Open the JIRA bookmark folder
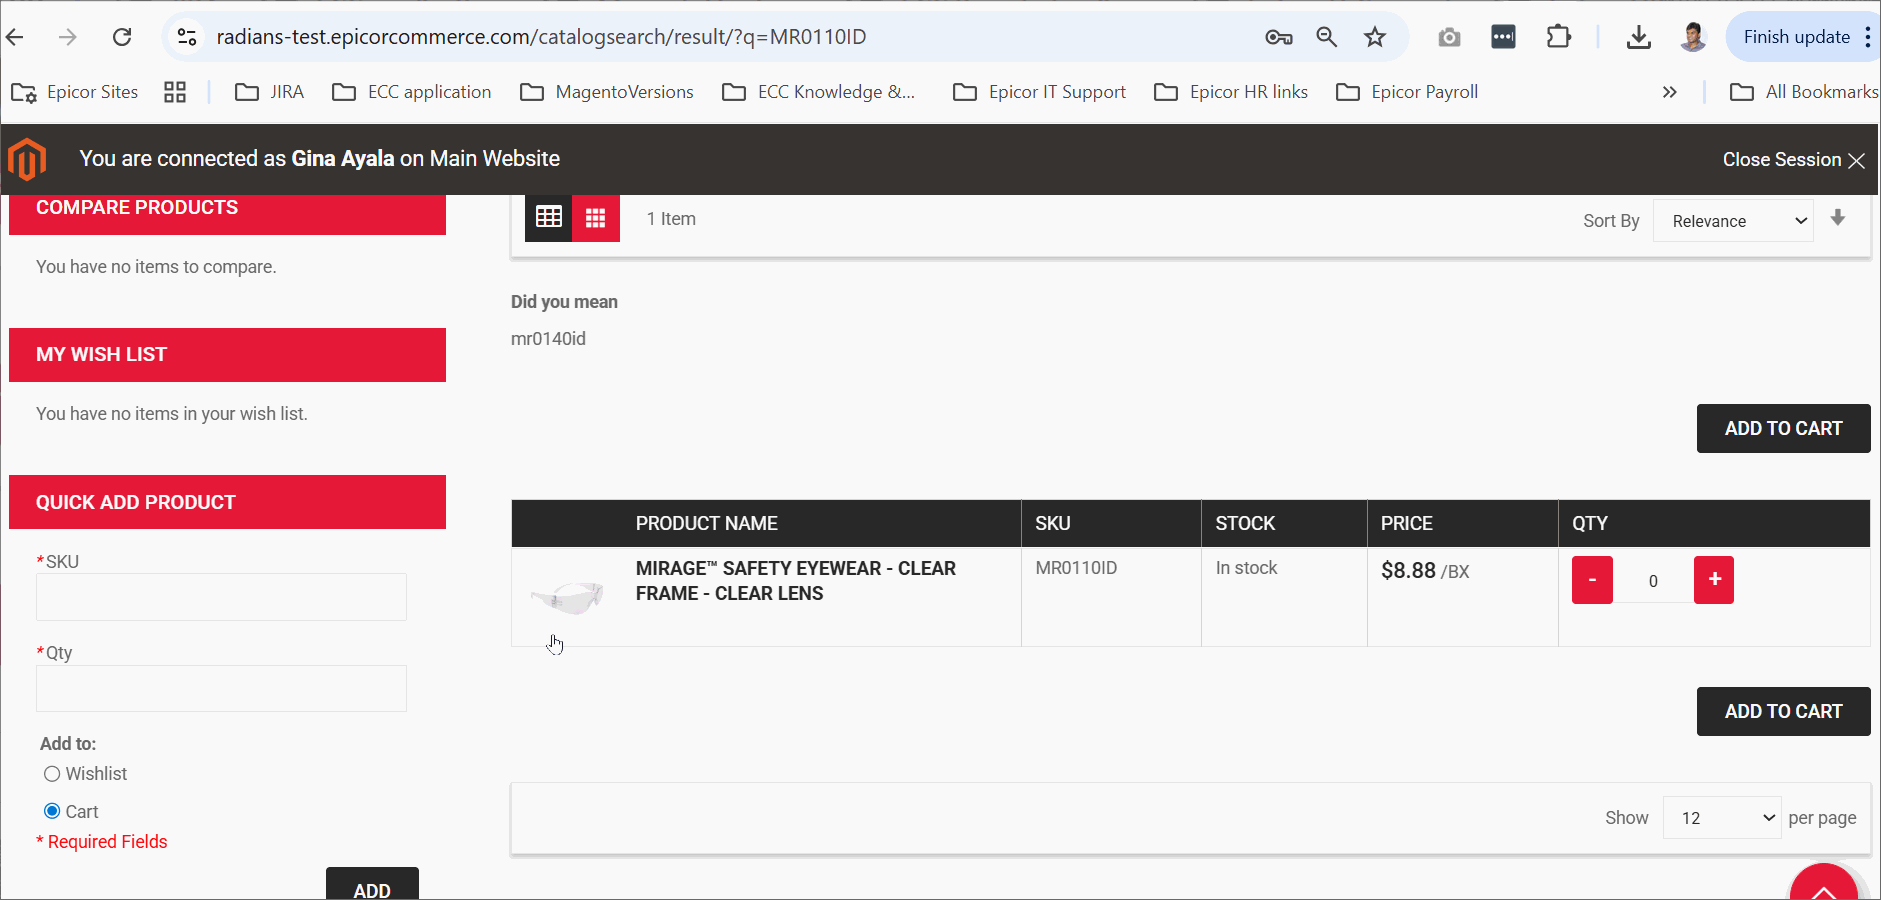The height and width of the screenshot is (900, 1881). tap(269, 92)
